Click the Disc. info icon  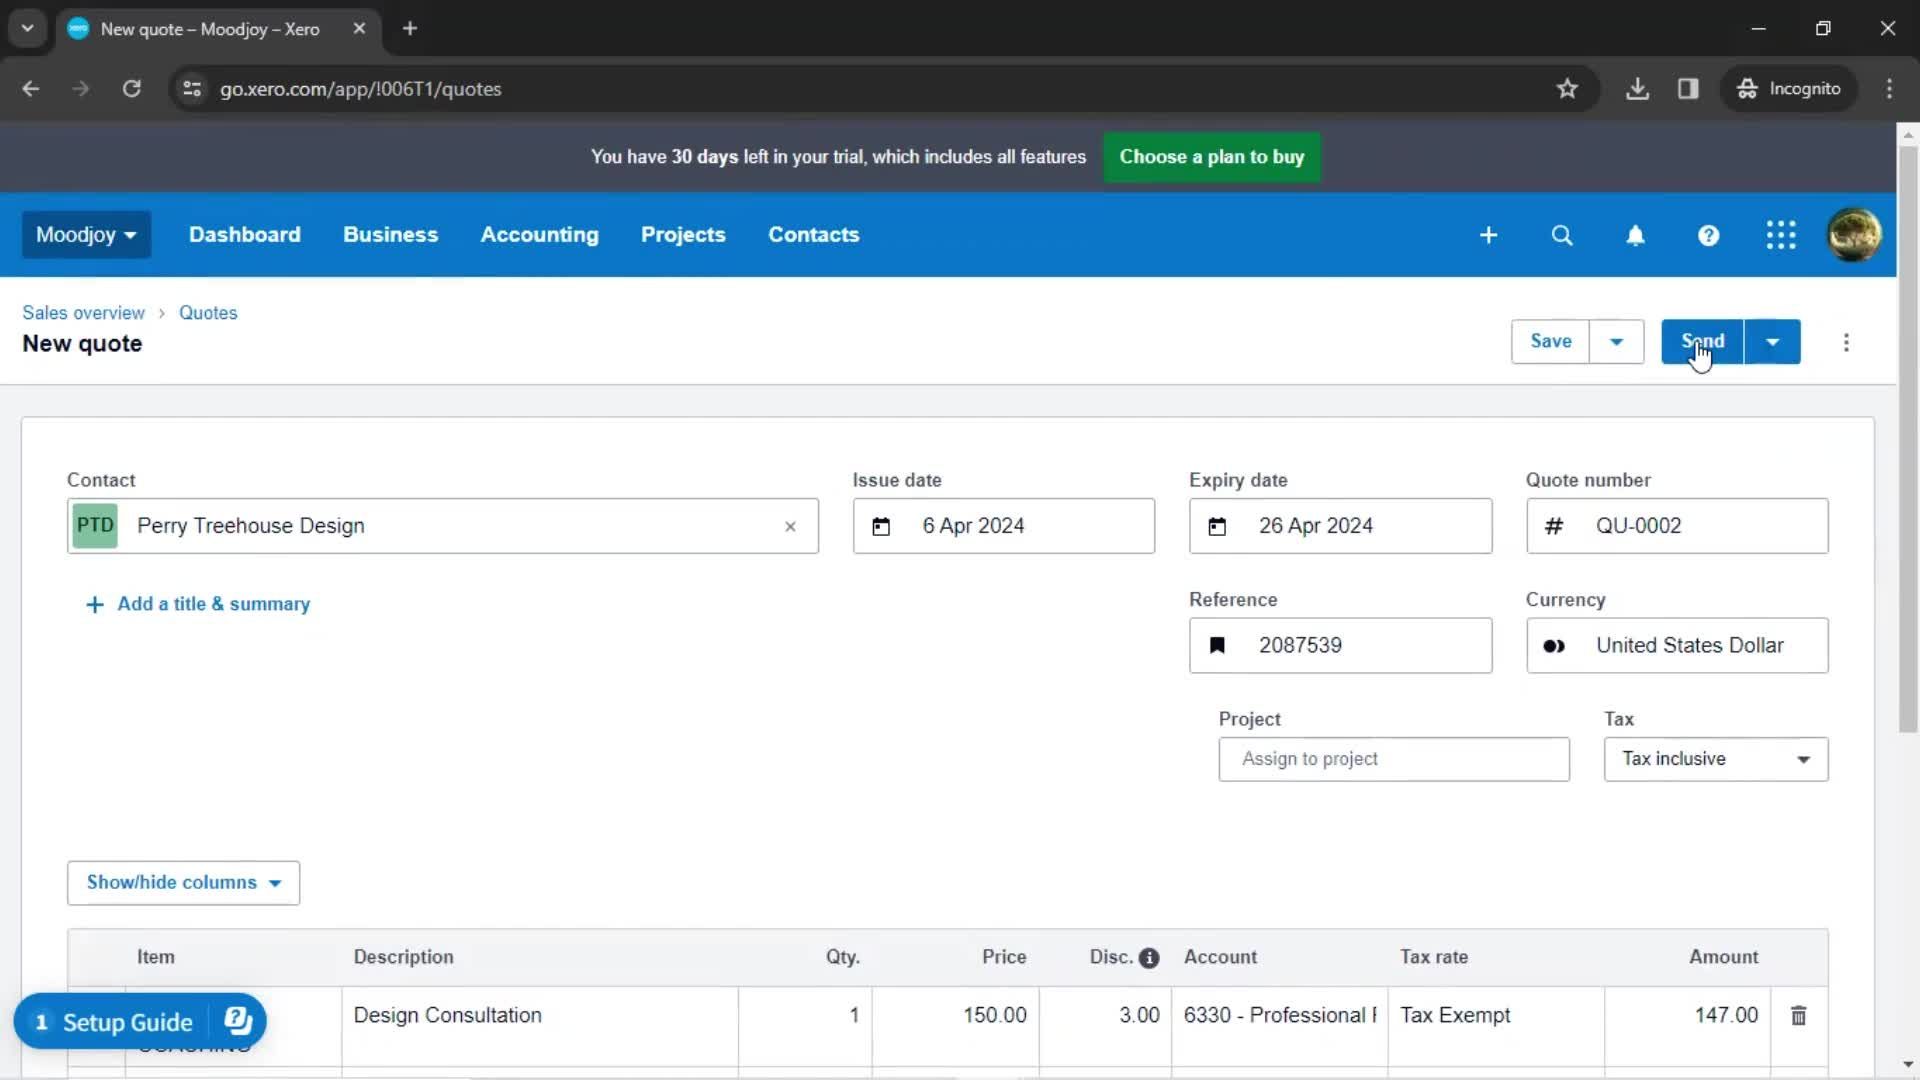click(x=1149, y=958)
